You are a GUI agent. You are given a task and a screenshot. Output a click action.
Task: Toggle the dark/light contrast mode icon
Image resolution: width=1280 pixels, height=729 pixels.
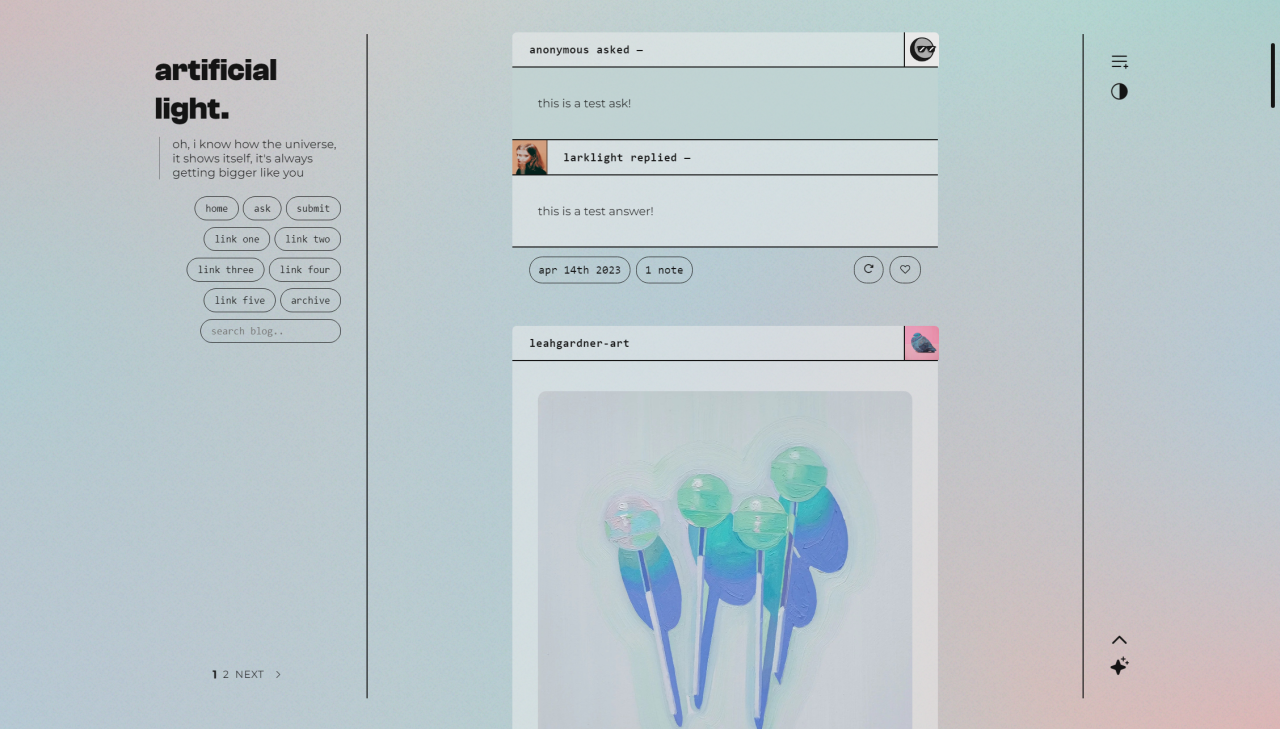[x=1119, y=92]
